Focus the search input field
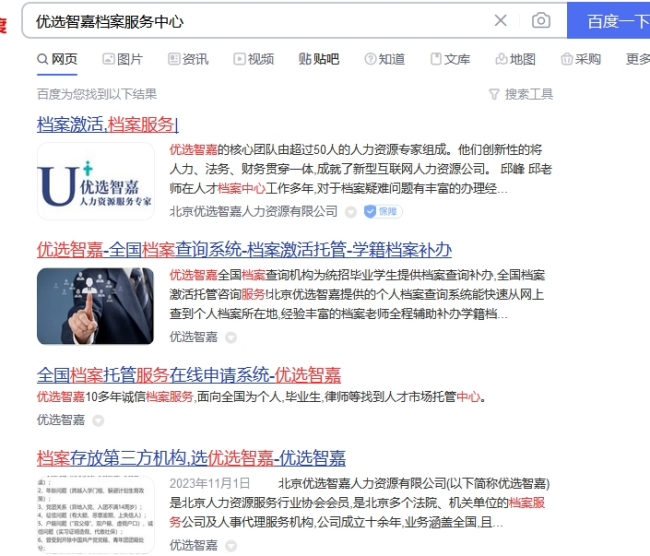The image size is (650, 556). point(257,21)
